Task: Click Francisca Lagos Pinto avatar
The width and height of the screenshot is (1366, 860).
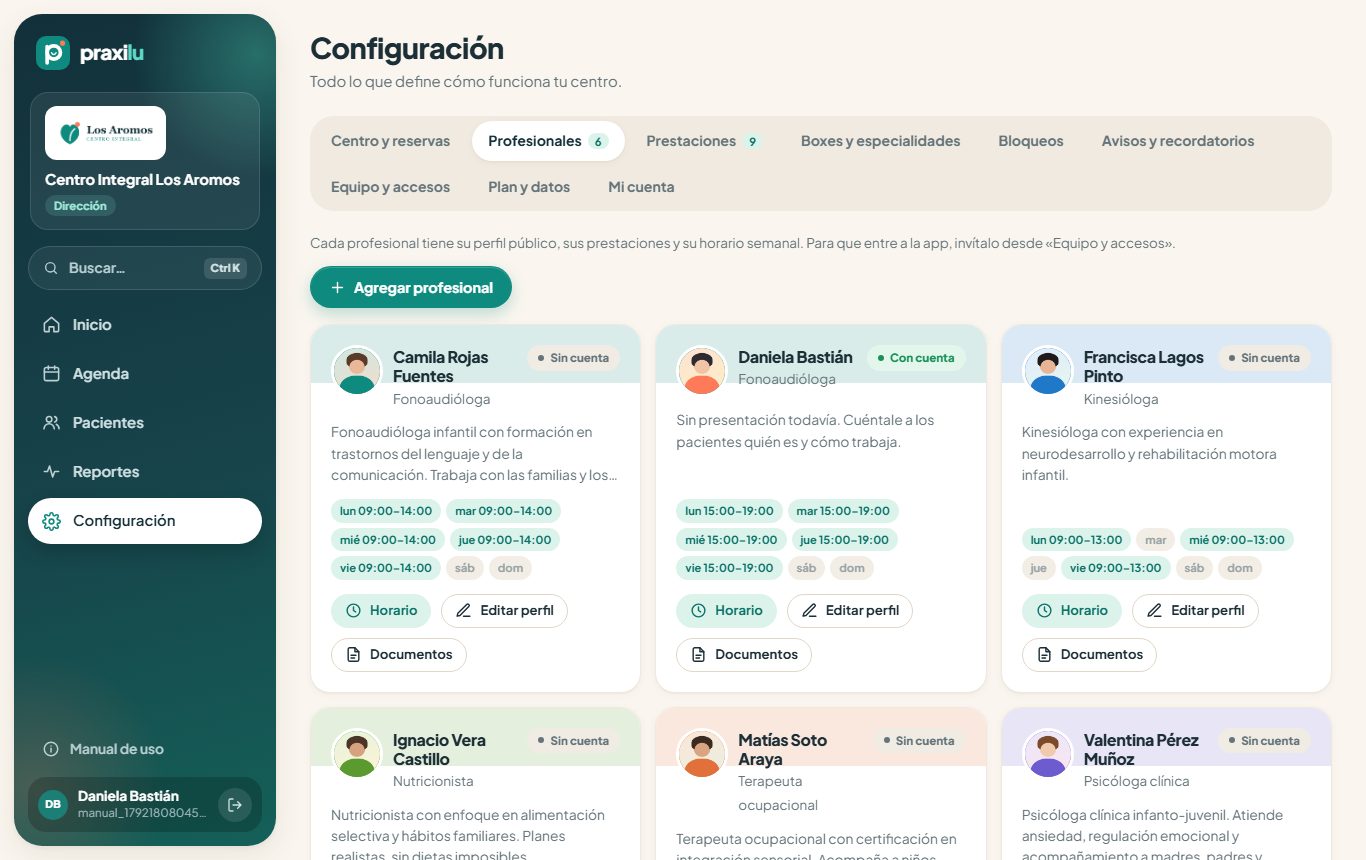Action: click(x=1047, y=371)
